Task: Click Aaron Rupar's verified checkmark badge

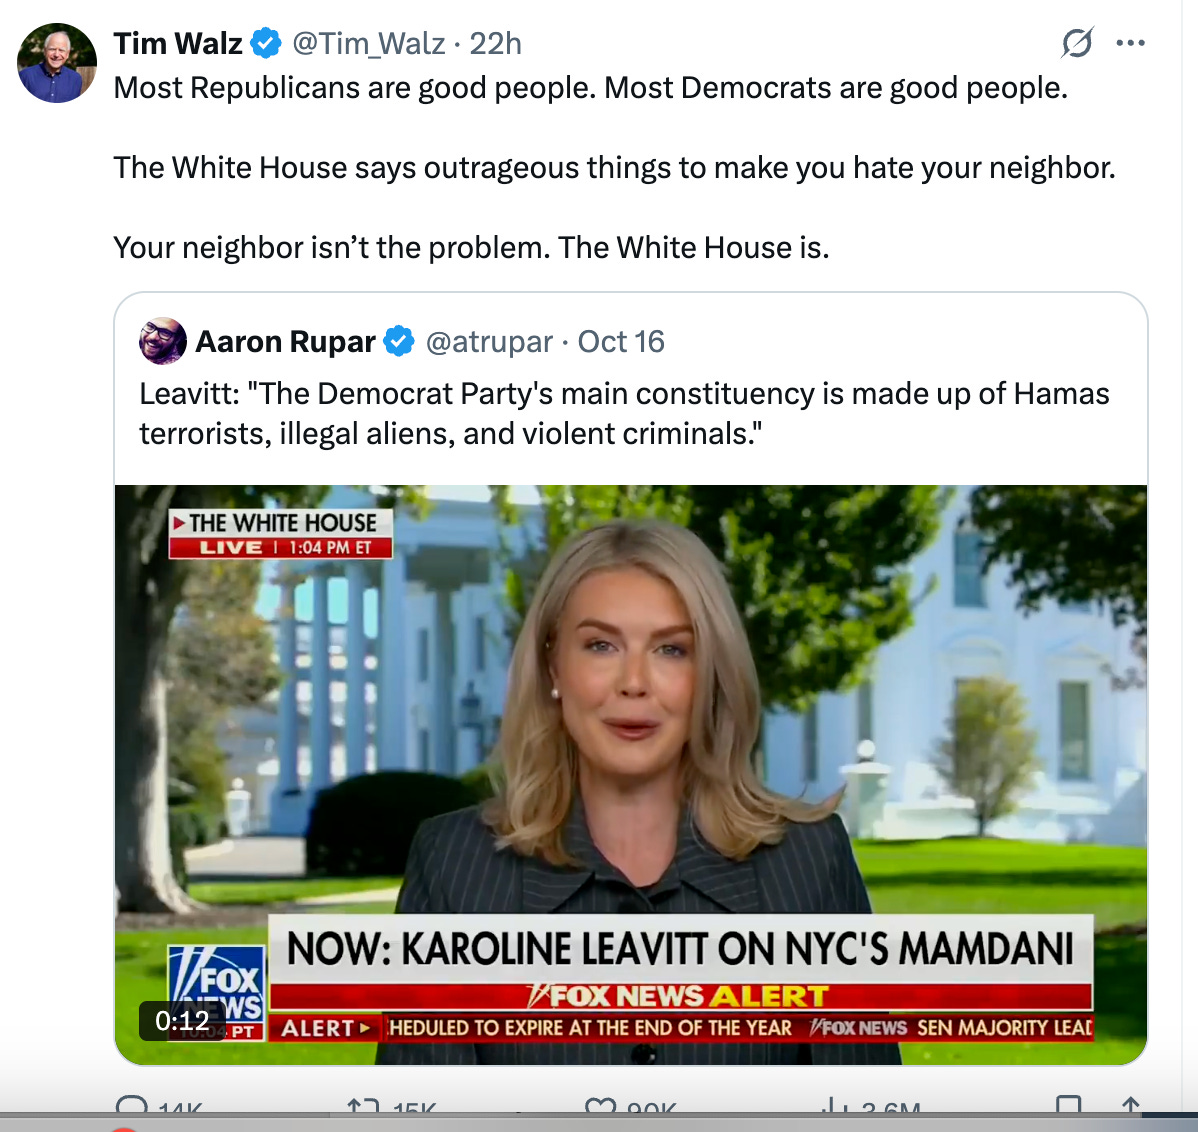Action: 398,341
